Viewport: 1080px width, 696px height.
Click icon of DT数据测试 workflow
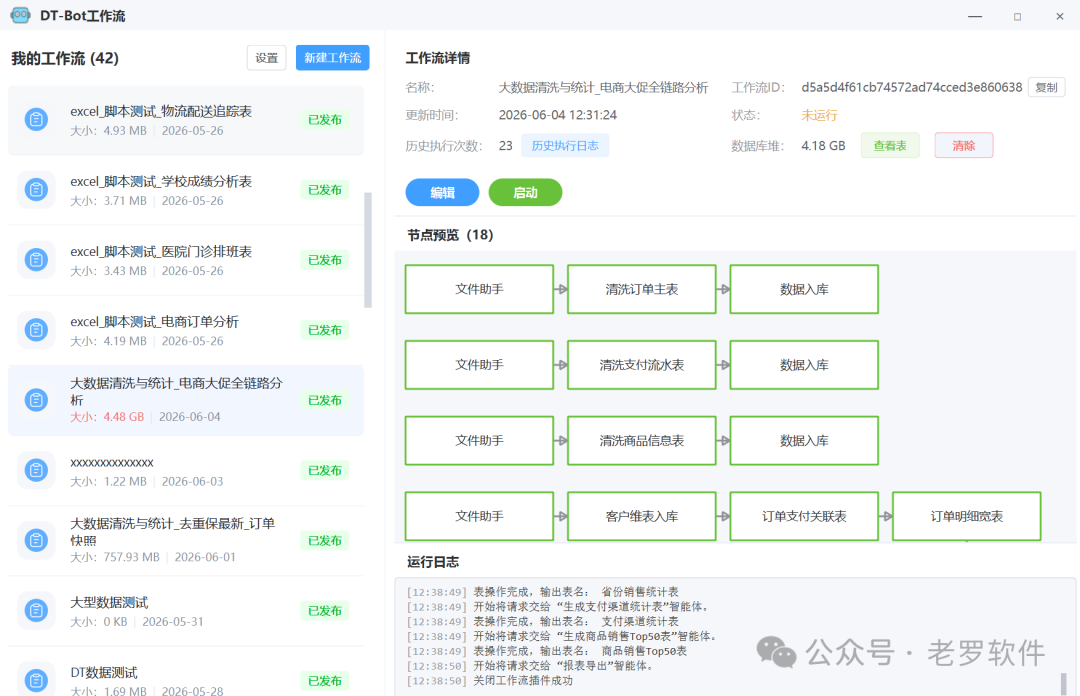37,680
